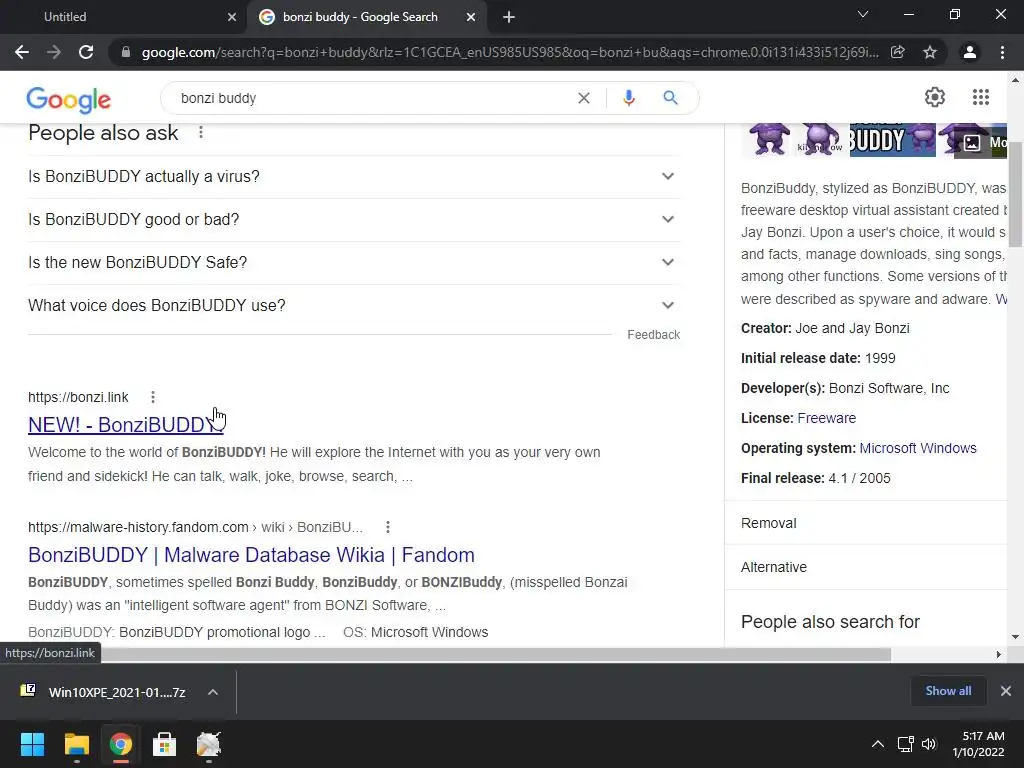The width and height of the screenshot is (1024, 768).
Task: Click the address bar URL
Action: [510, 52]
